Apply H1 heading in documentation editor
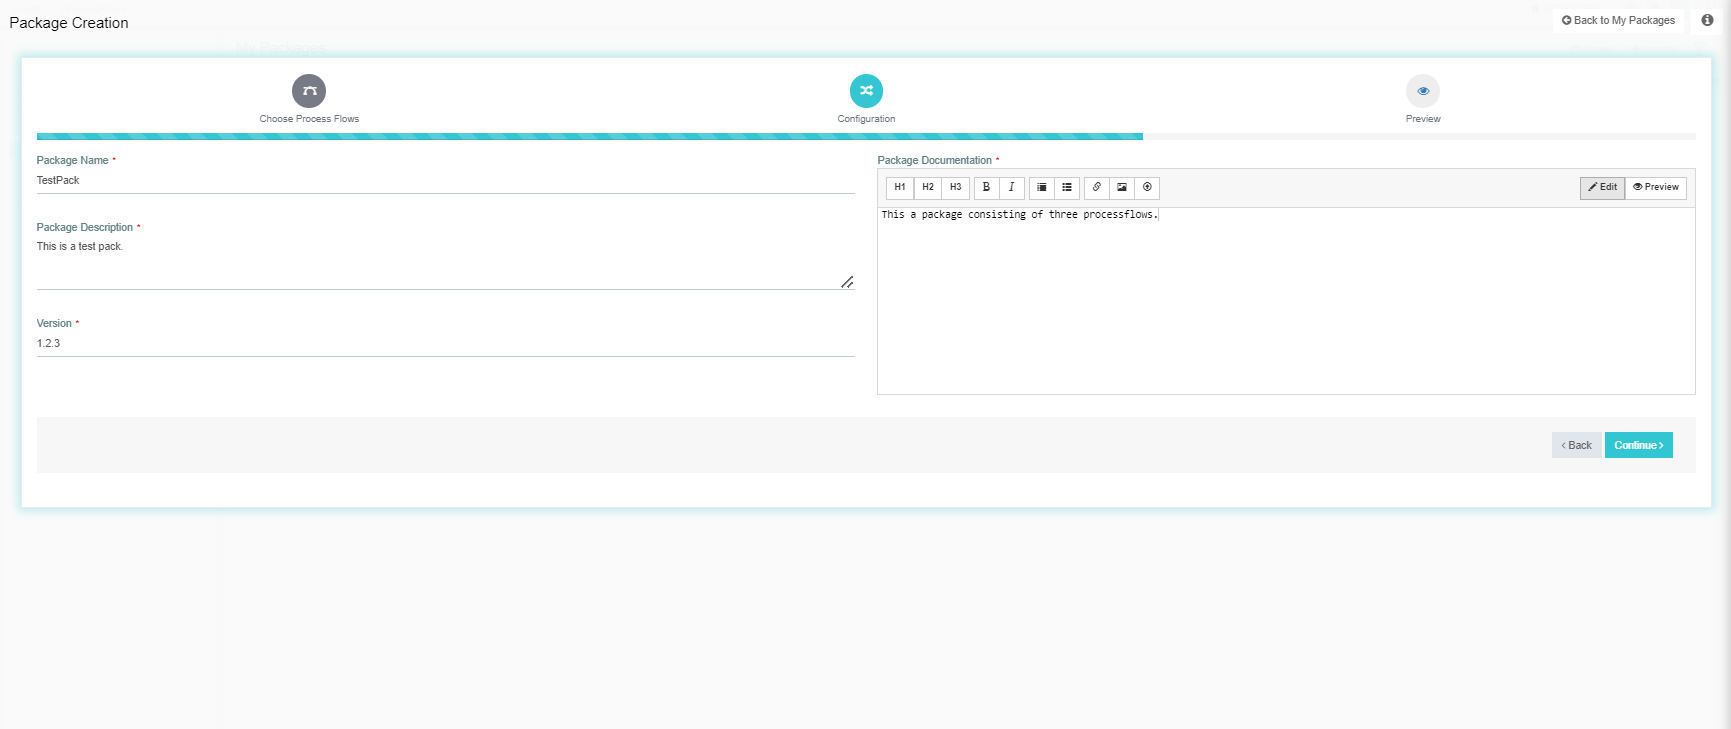The width and height of the screenshot is (1731, 729). [x=900, y=188]
